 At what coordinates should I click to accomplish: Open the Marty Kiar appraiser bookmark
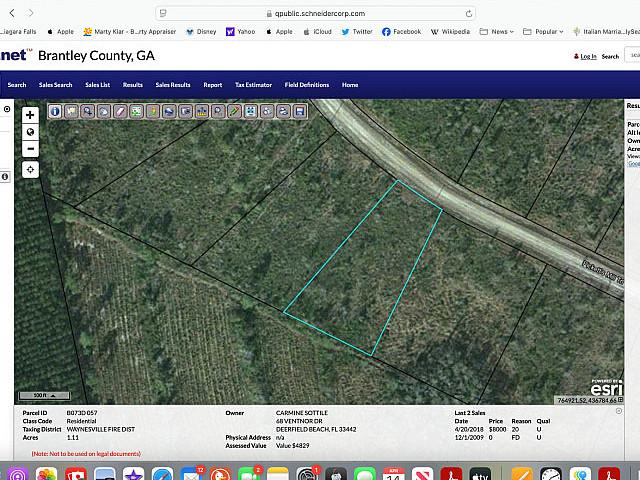(x=129, y=31)
